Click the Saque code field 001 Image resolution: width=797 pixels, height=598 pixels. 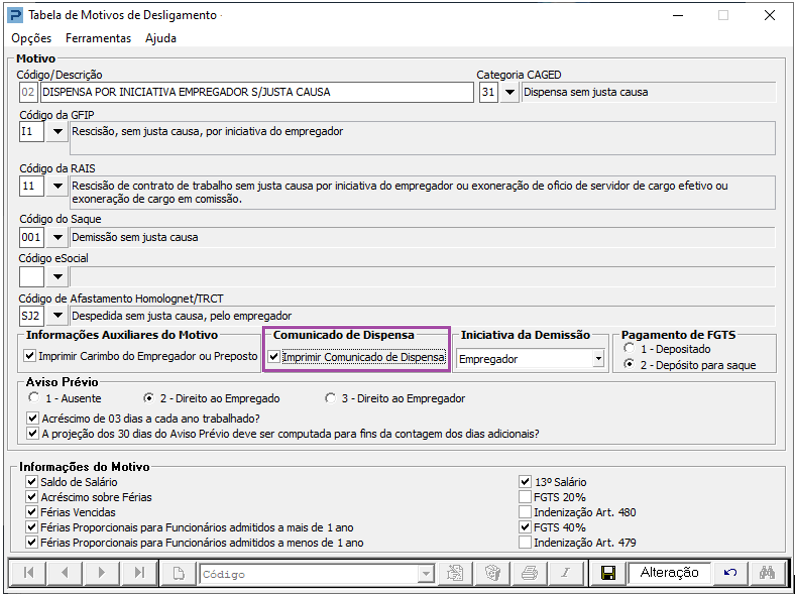tap(32, 237)
